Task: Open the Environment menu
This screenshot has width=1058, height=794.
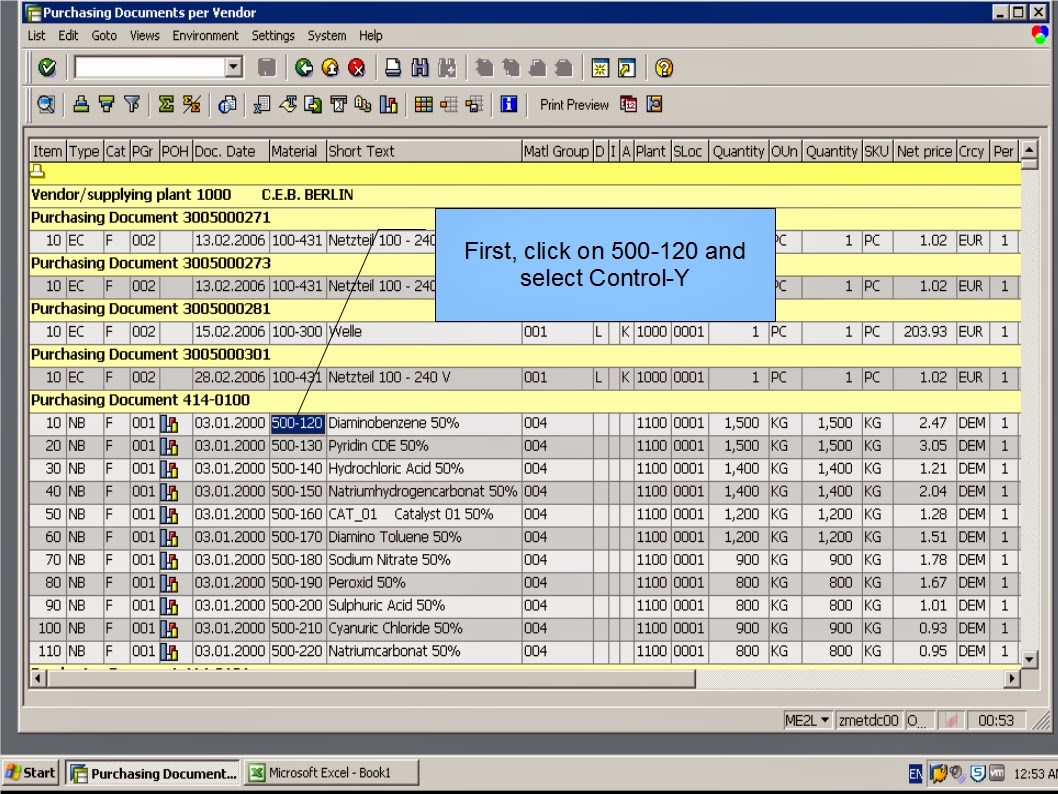Action: 205,35
